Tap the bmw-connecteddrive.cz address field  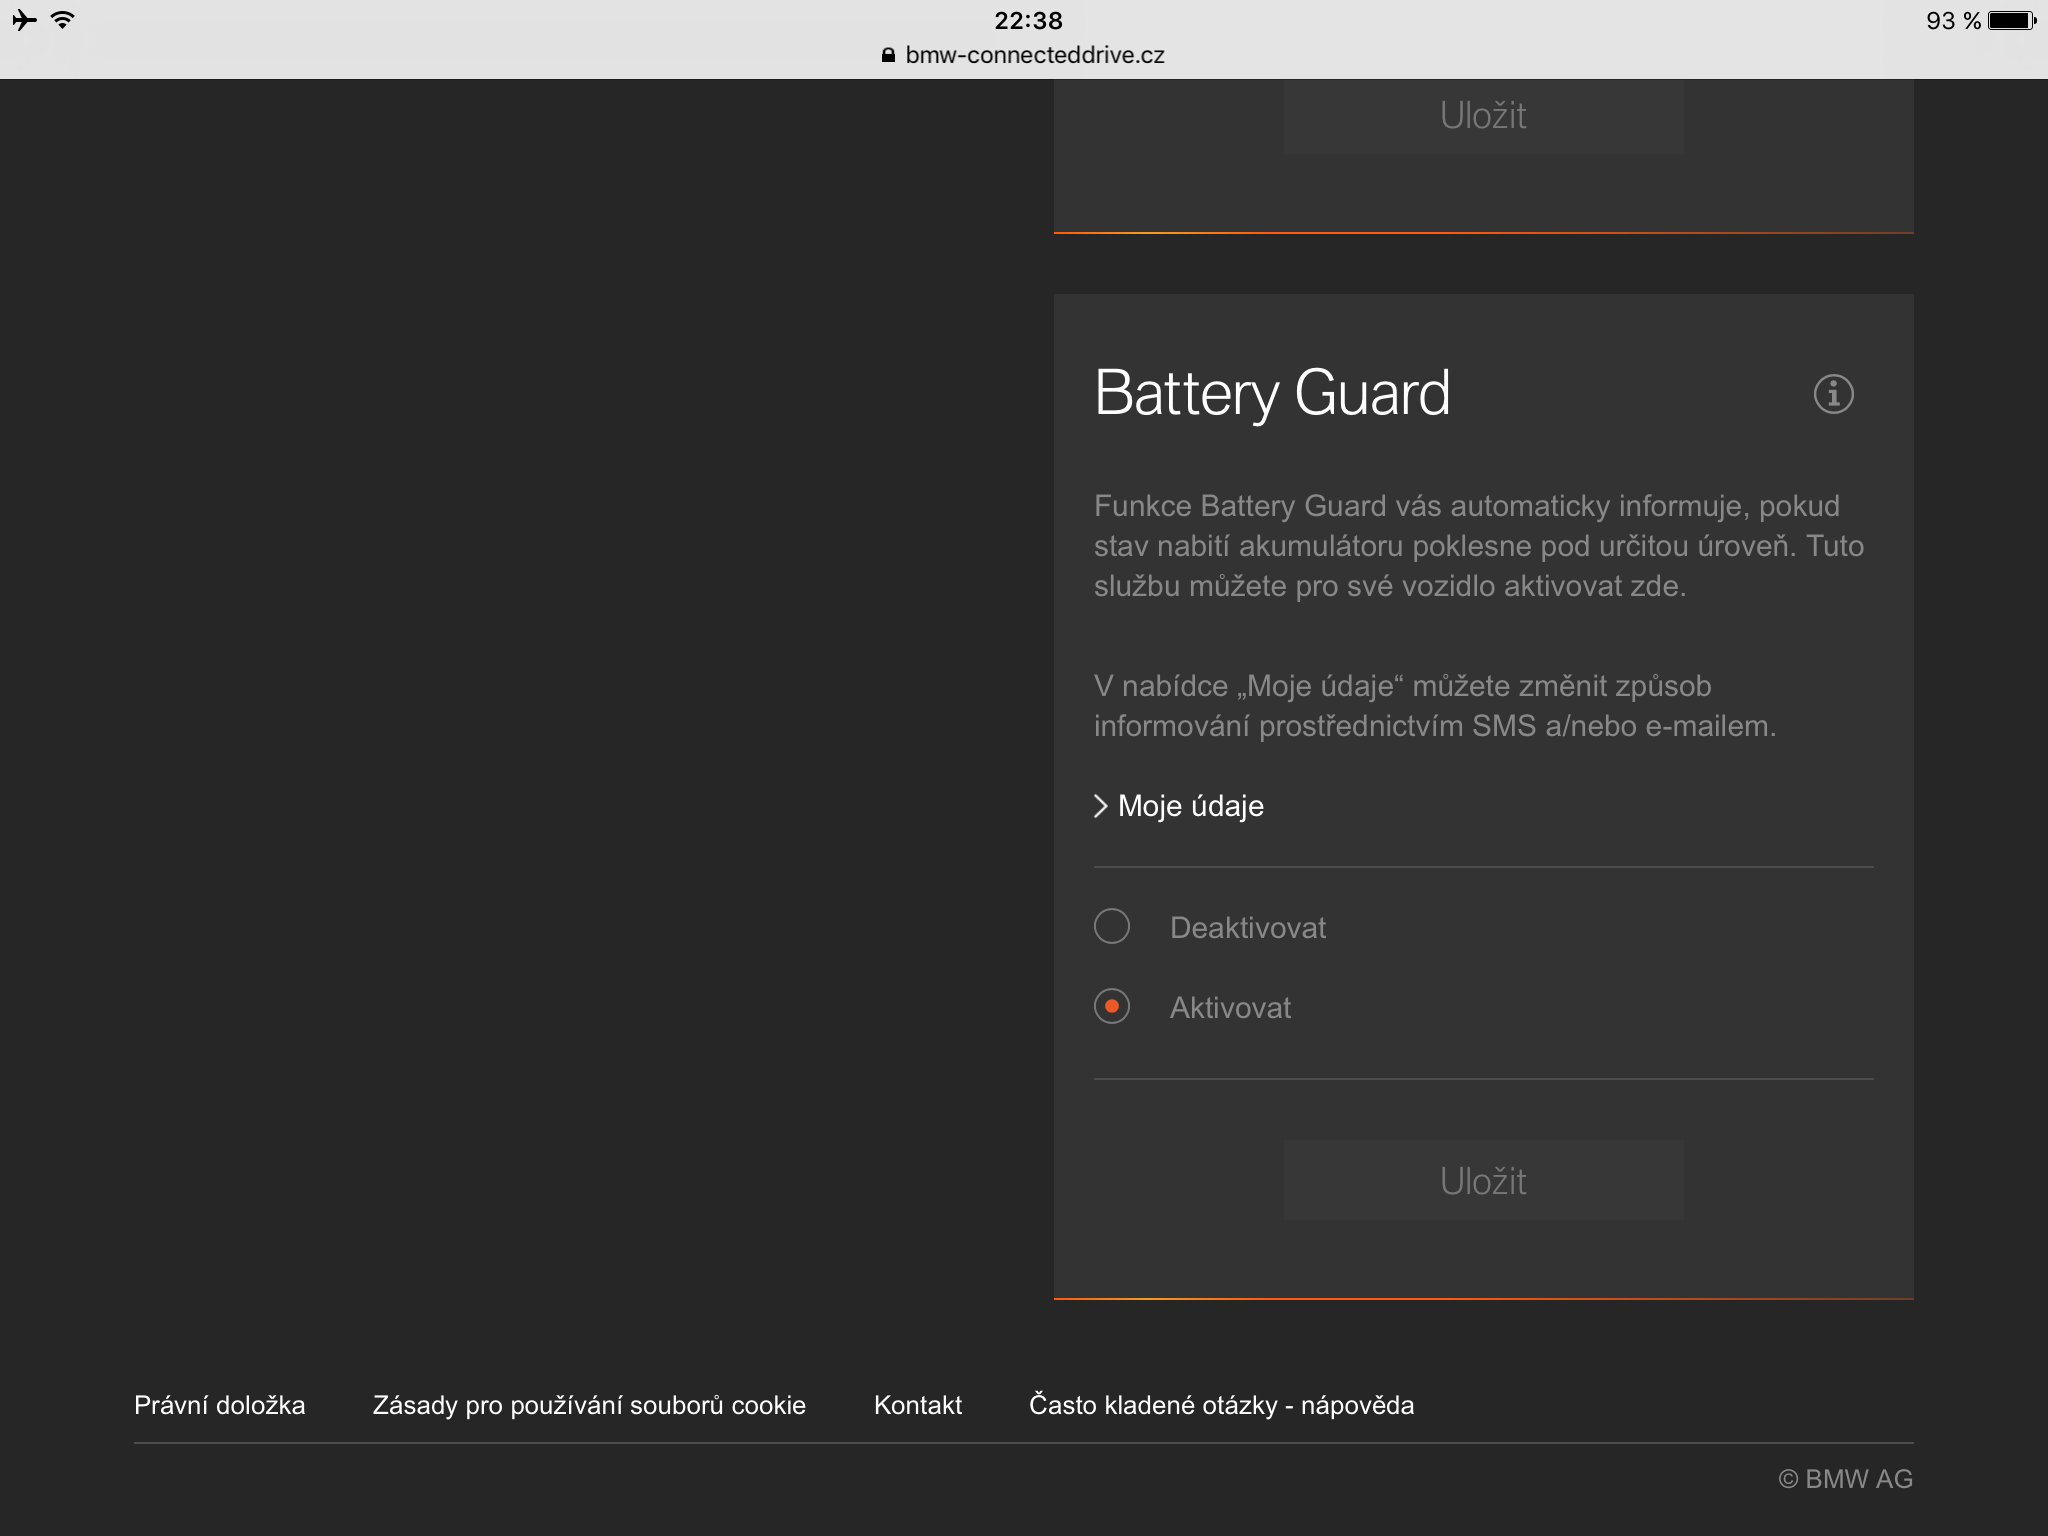(1034, 55)
